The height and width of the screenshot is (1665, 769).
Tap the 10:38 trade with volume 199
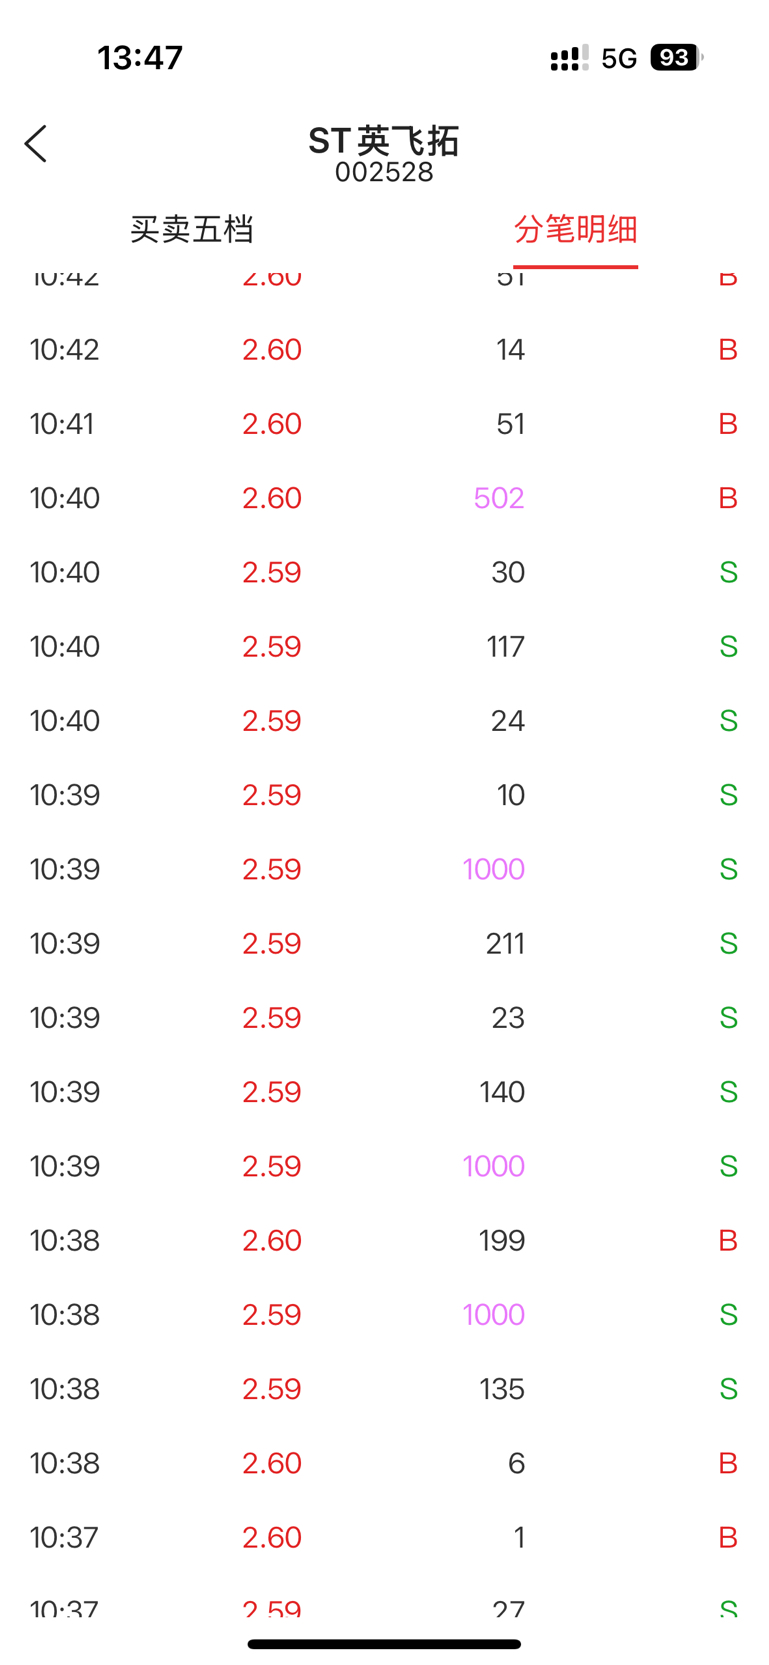384,1240
